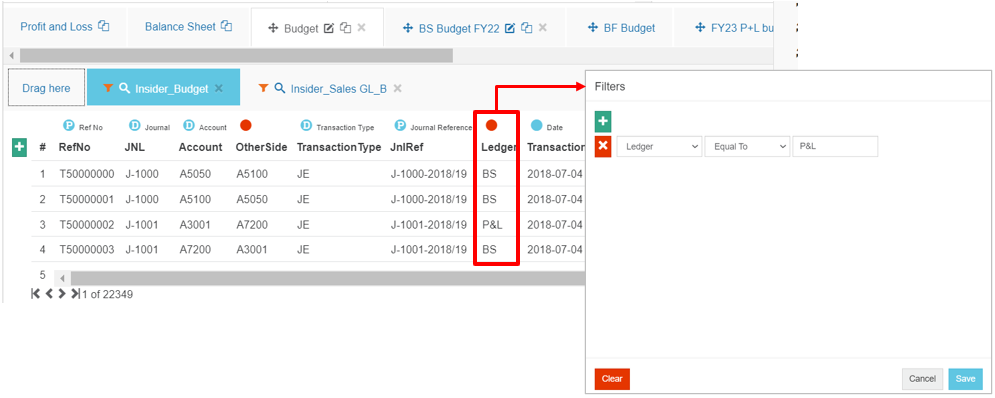The image size is (995, 398).
Task: Click the filter funnel icon on Insider_Budget
Action: (108, 88)
